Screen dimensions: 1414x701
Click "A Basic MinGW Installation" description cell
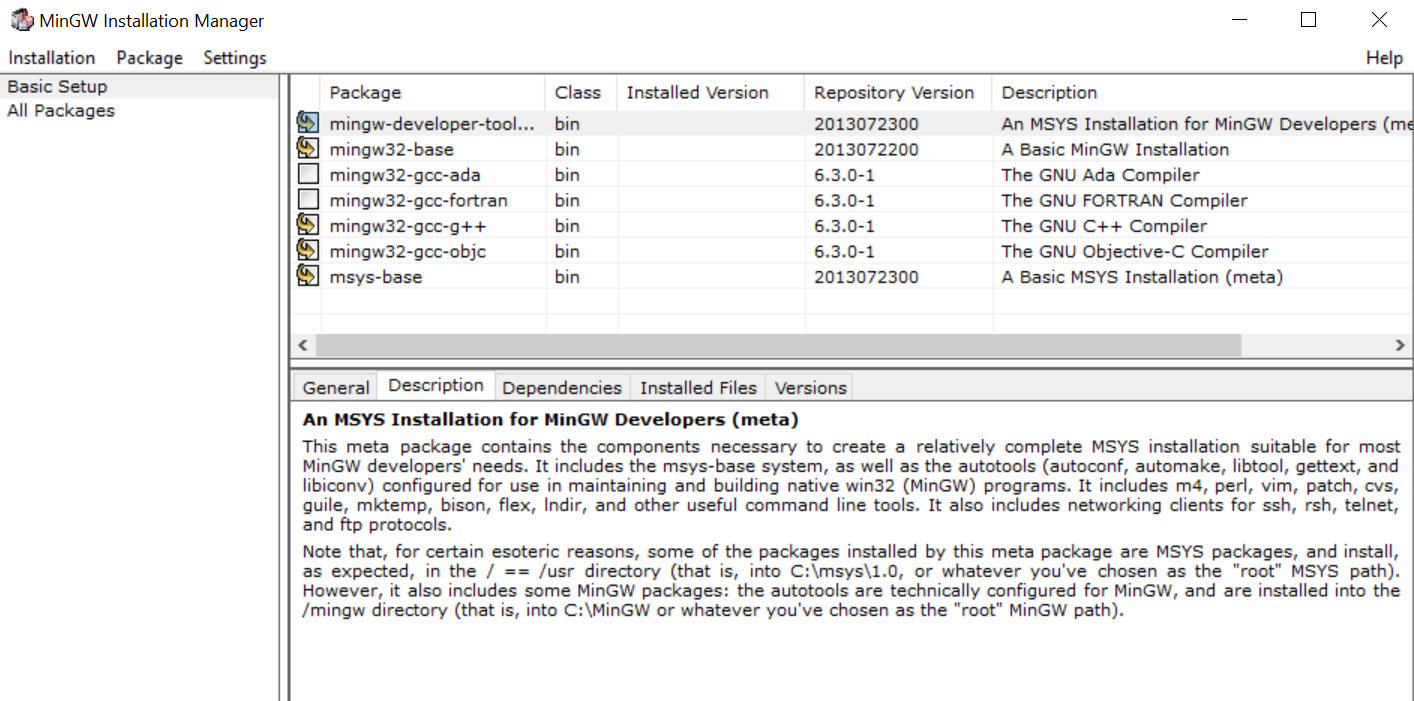click(1115, 149)
